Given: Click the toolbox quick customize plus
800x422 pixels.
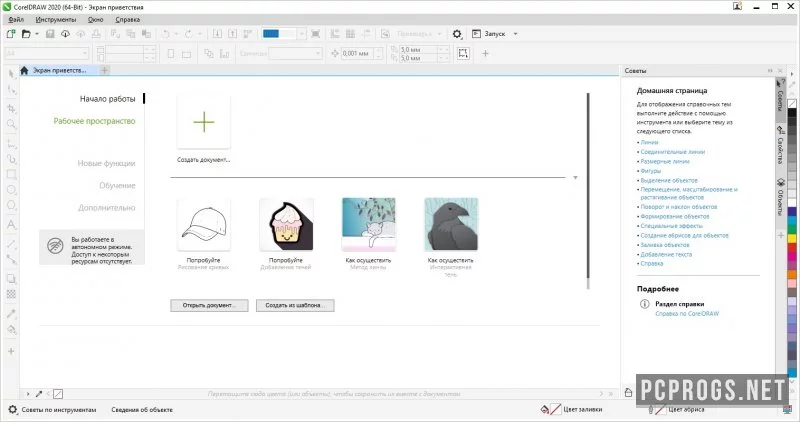Looking at the screenshot, I should click(x=11, y=351).
